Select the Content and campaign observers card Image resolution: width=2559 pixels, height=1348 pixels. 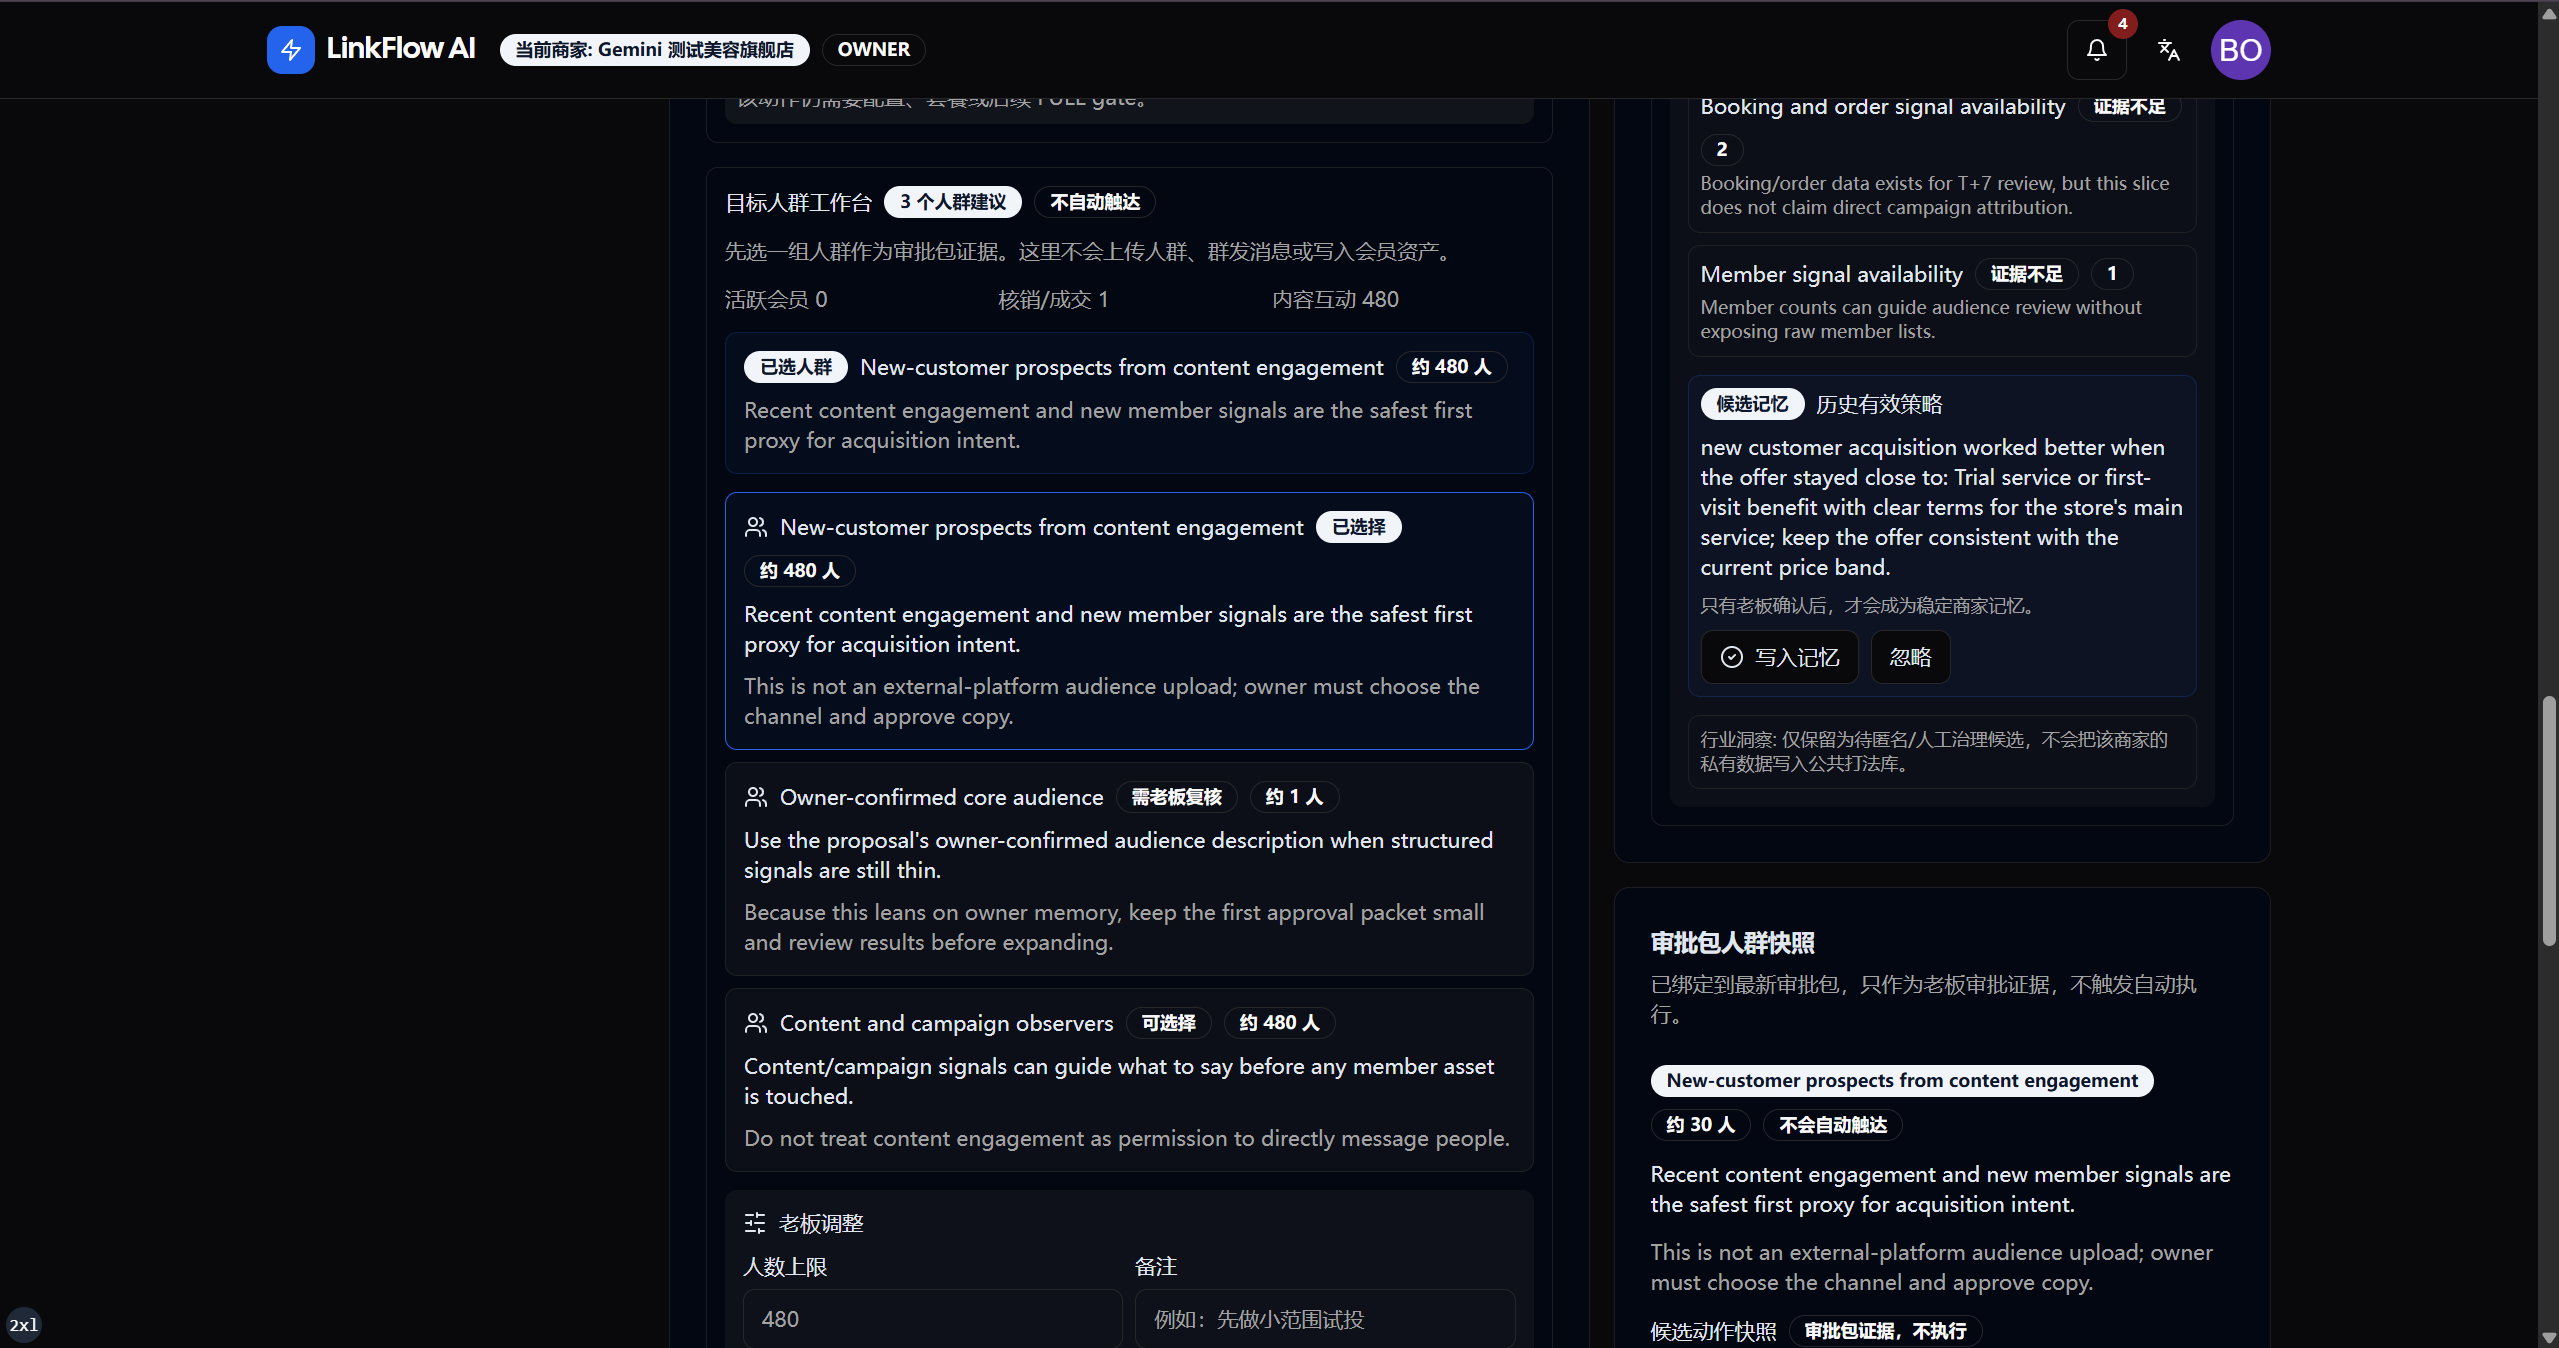[1129, 1080]
